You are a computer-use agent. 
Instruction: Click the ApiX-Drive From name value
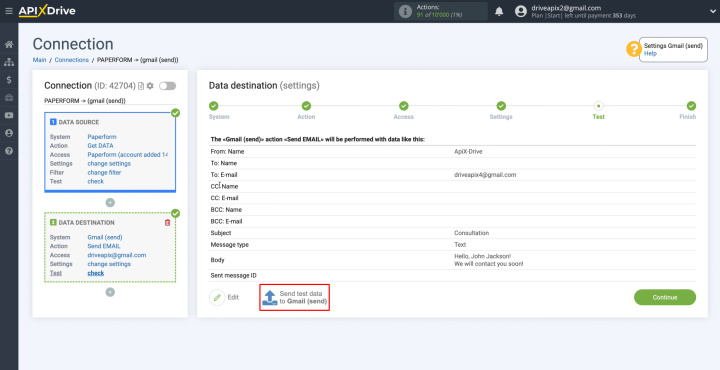(468, 151)
